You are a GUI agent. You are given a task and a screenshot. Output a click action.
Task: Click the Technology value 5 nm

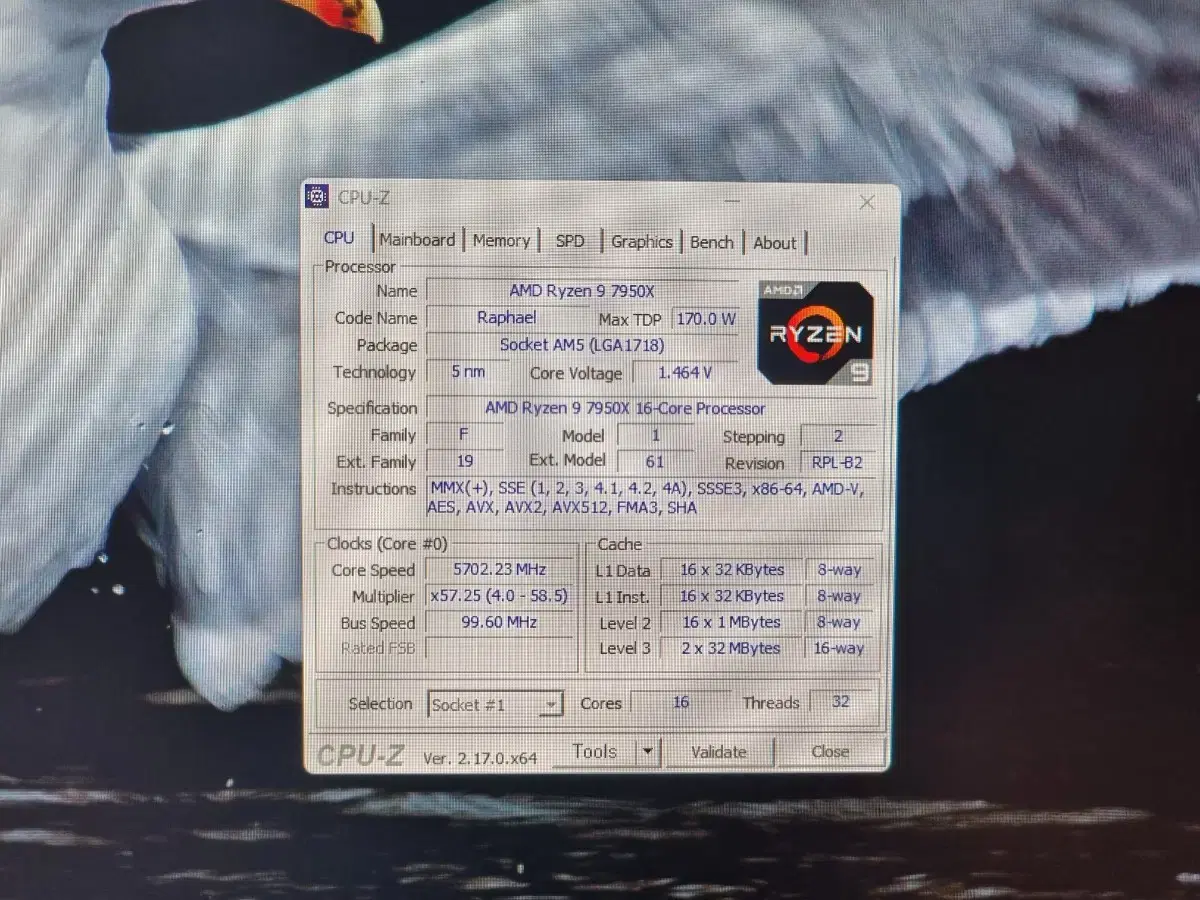467,371
